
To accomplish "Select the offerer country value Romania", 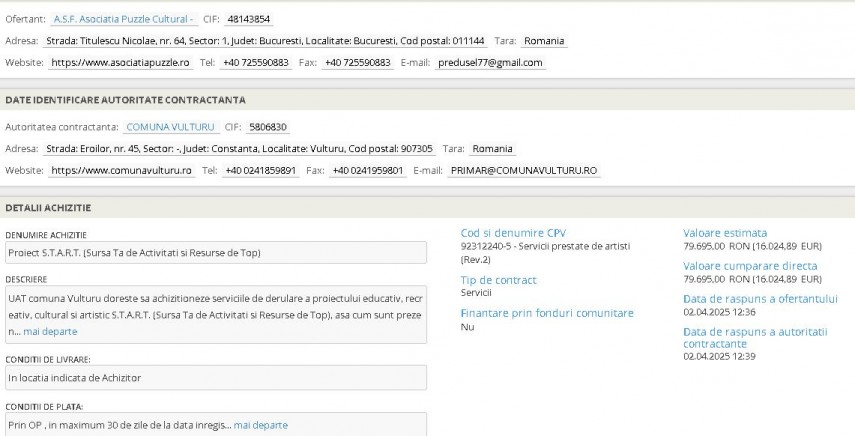I will [x=544, y=41].
